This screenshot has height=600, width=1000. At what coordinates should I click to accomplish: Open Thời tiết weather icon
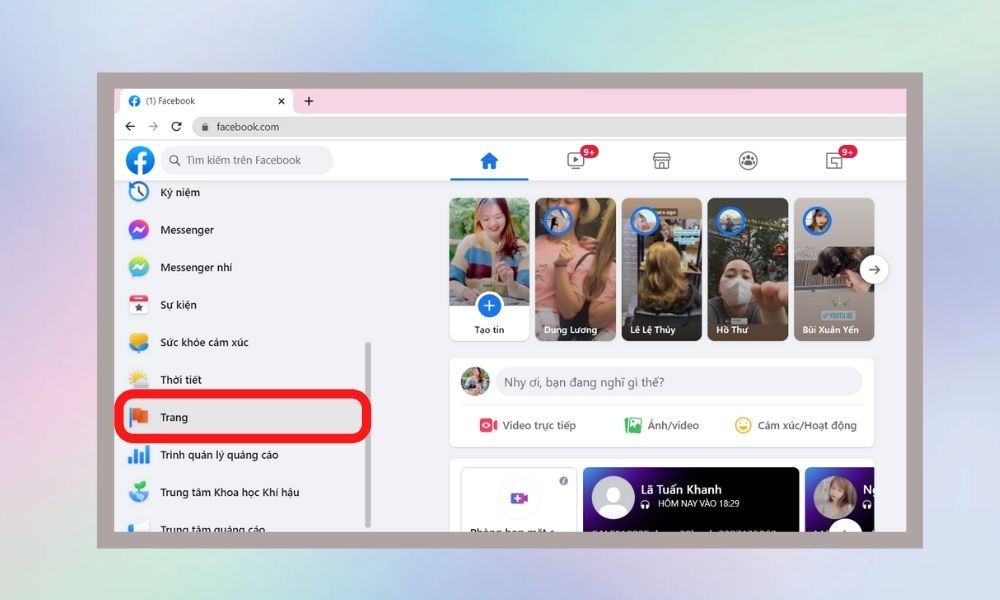138,379
